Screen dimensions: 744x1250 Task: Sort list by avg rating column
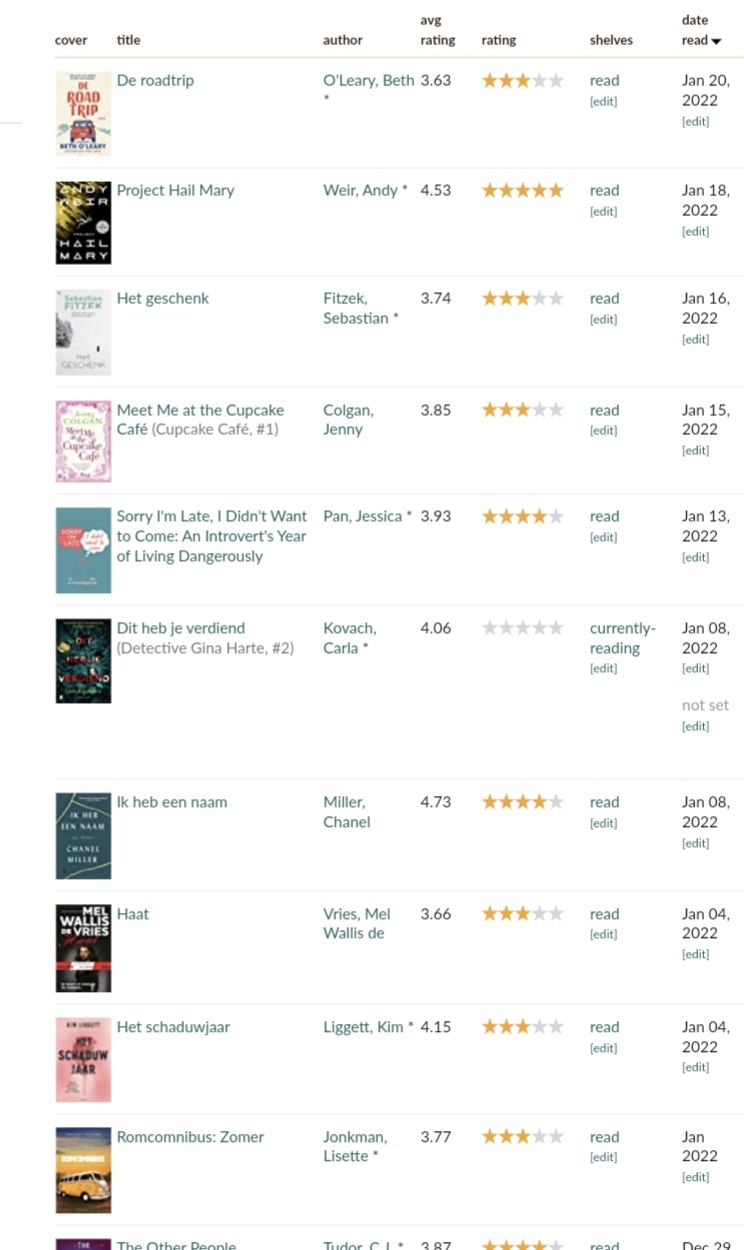pyautogui.click(x=437, y=31)
